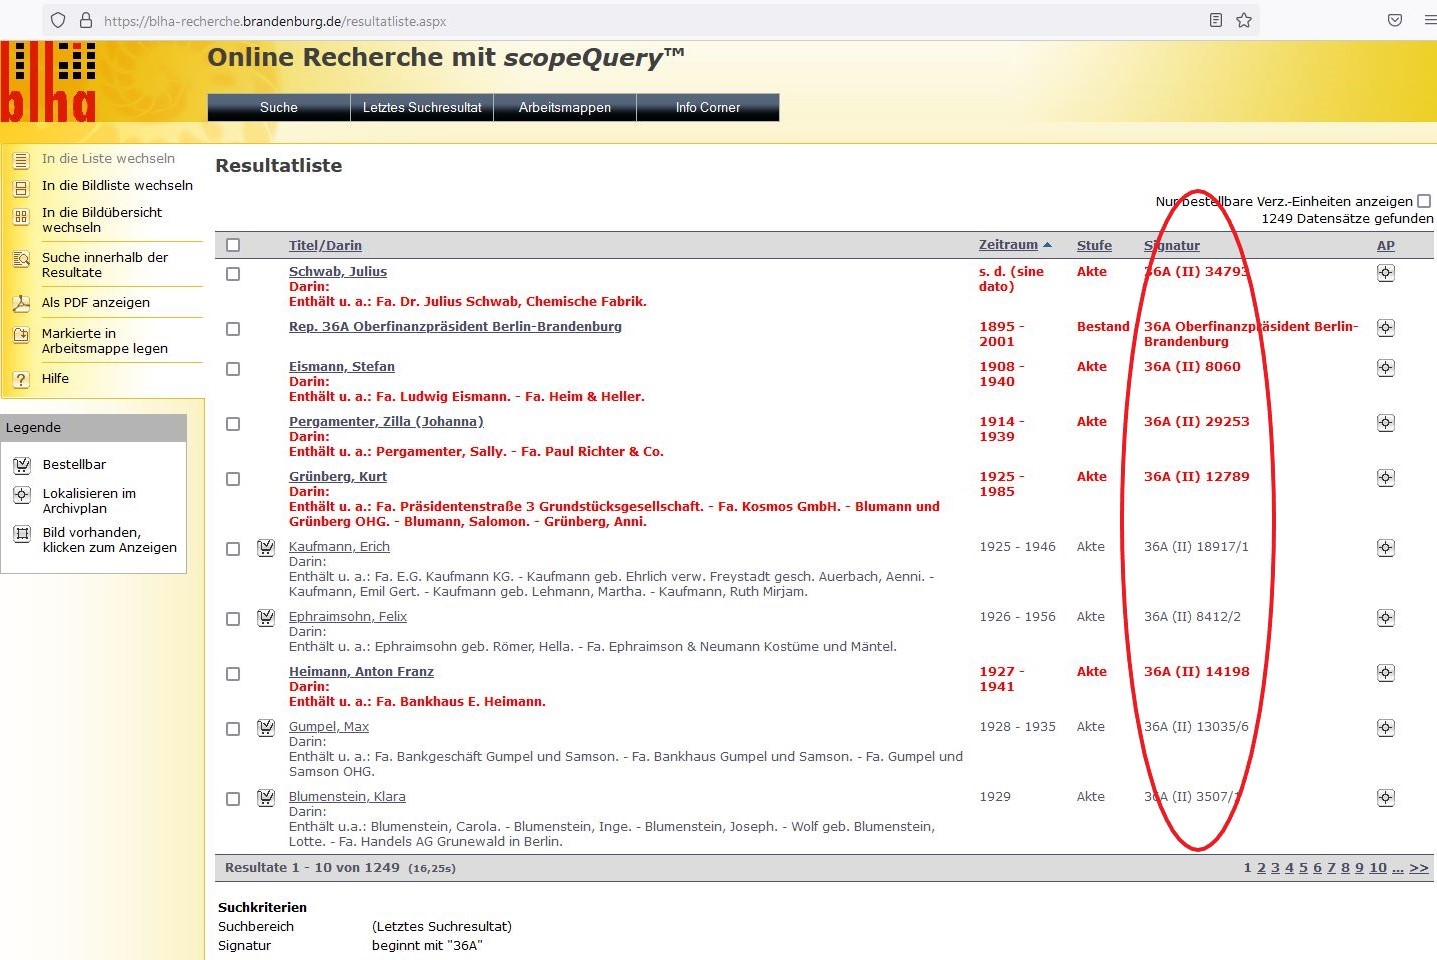Check the box for Blumenstein, Klara

tap(233, 799)
